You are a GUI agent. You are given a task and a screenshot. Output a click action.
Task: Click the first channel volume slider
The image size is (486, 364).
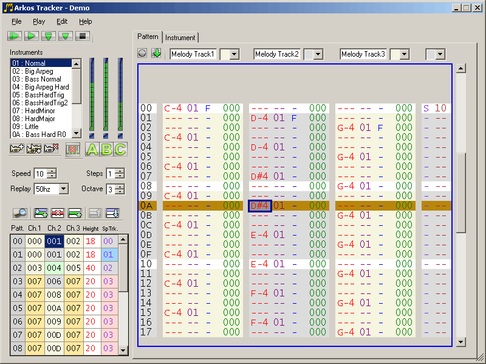[x=92, y=94]
